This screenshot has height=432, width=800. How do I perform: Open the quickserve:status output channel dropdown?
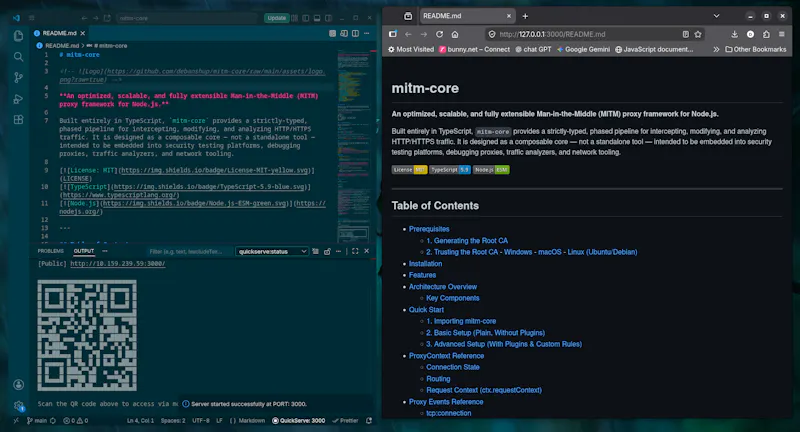pos(272,251)
